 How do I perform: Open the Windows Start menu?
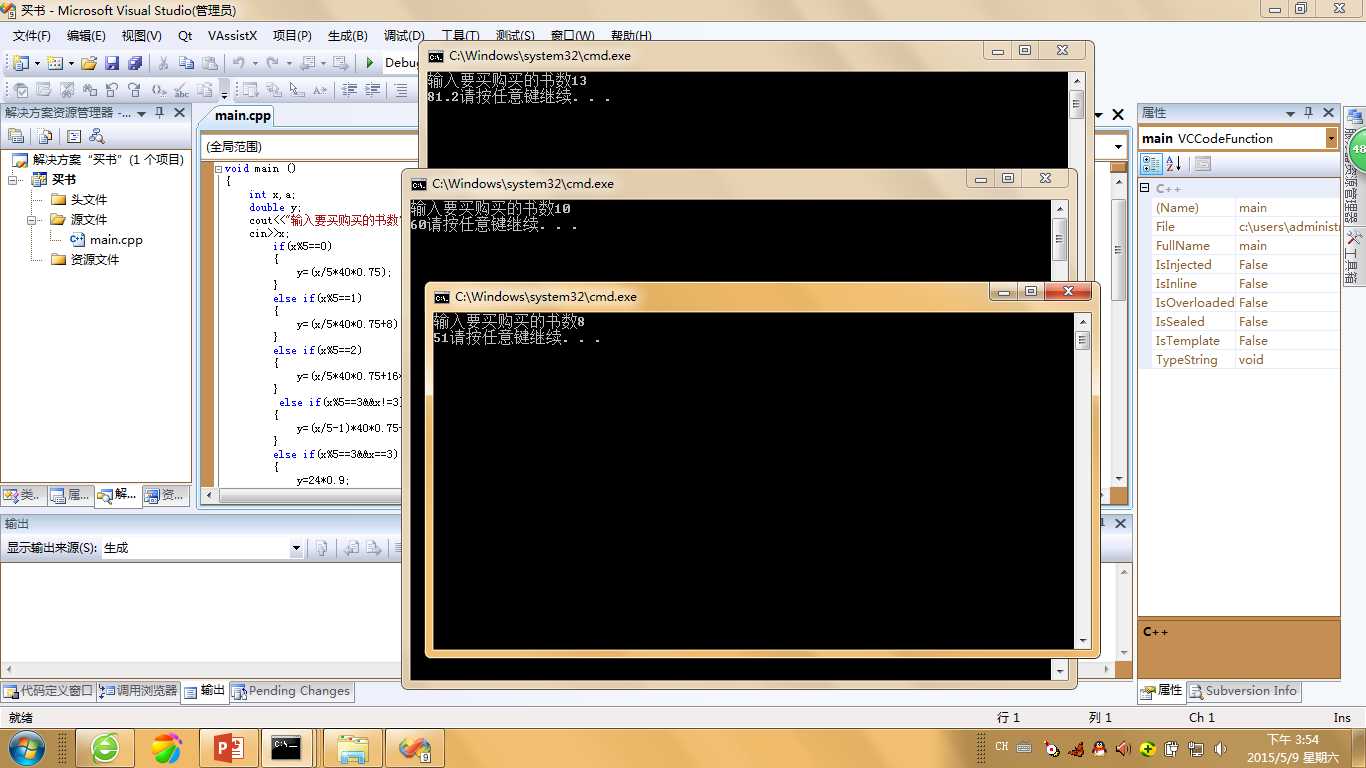coord(26,748)
